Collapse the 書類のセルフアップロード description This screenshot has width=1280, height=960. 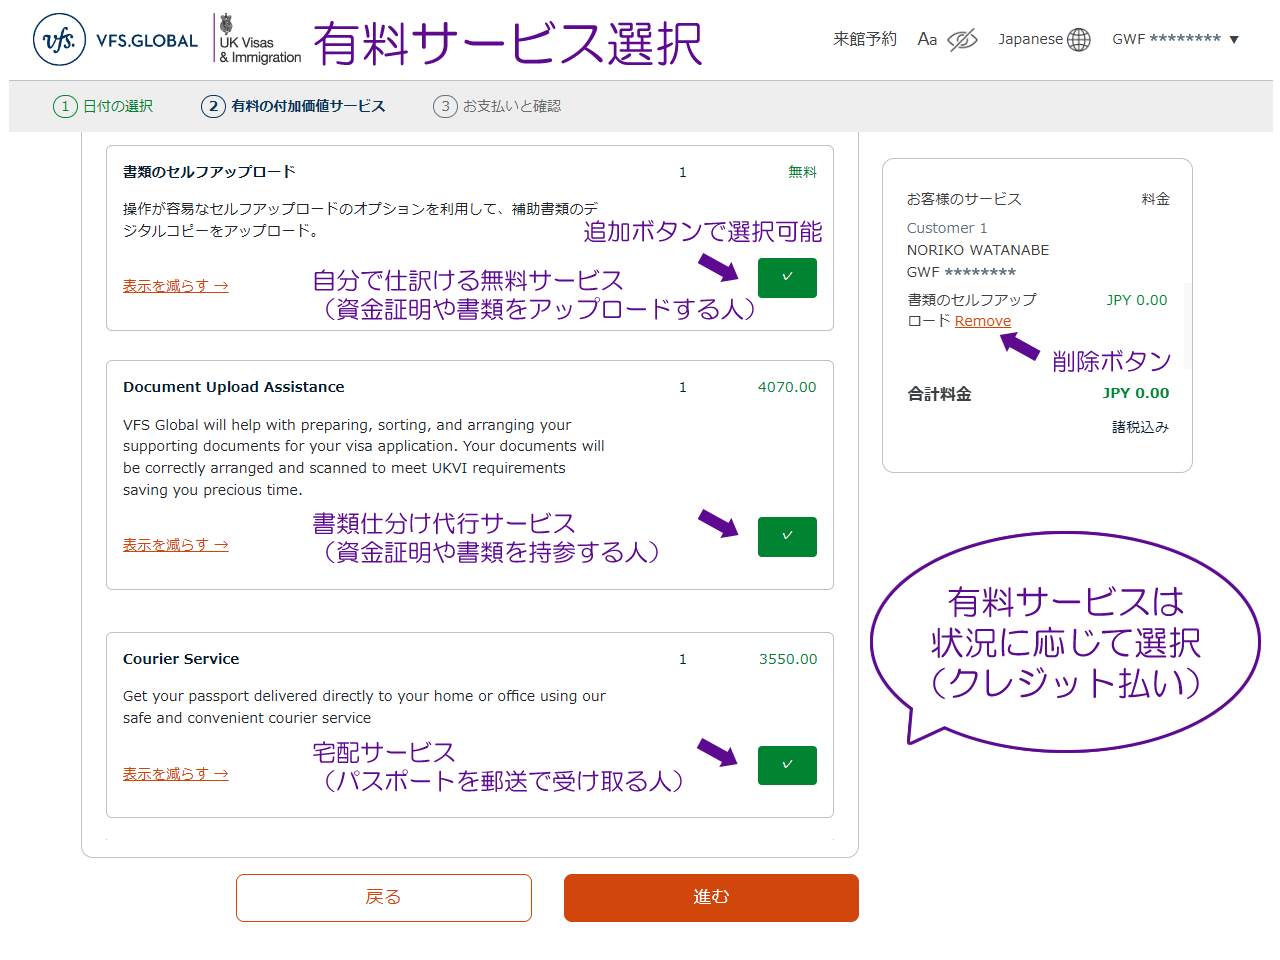pyautogui.click(x=175, y=286)
